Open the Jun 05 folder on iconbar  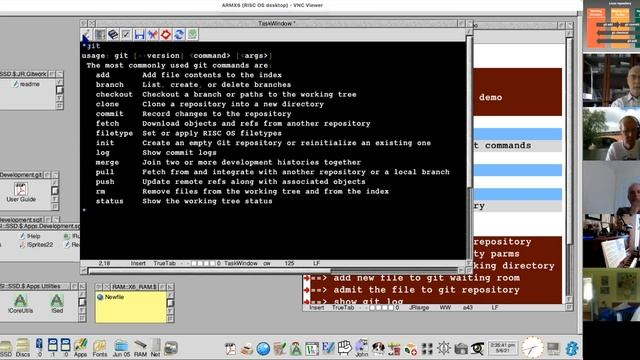pyautogui.click(x=121, y=349)
